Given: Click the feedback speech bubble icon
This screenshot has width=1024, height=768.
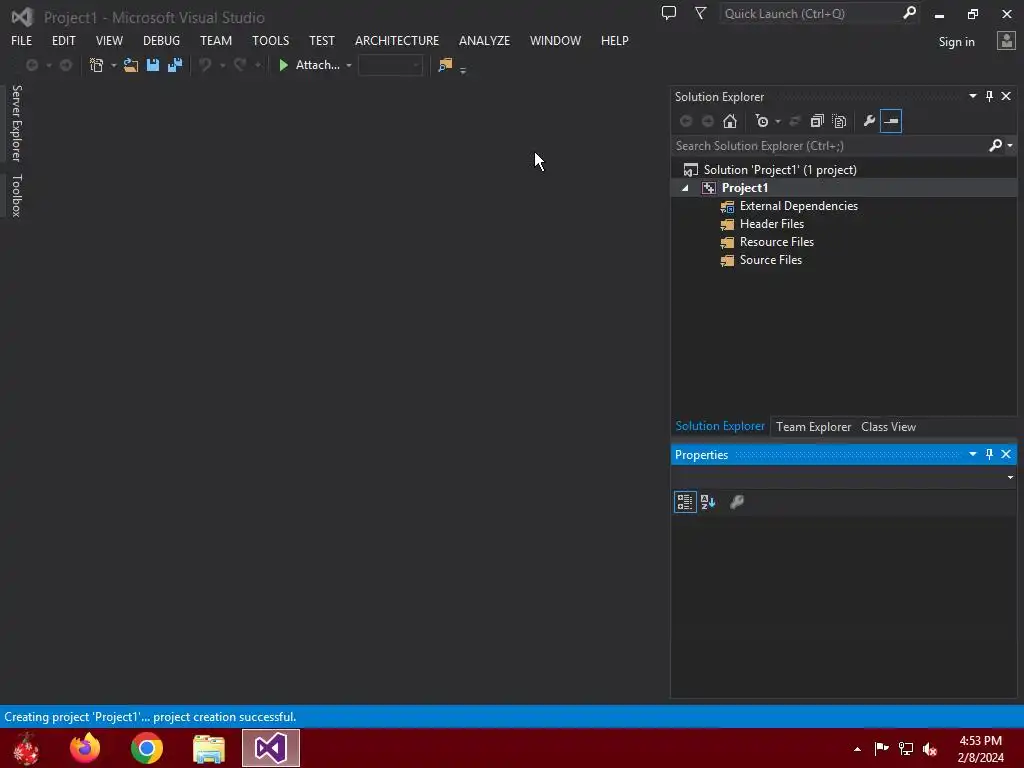Looking at the screenshot, I should [x=669, y=13].
